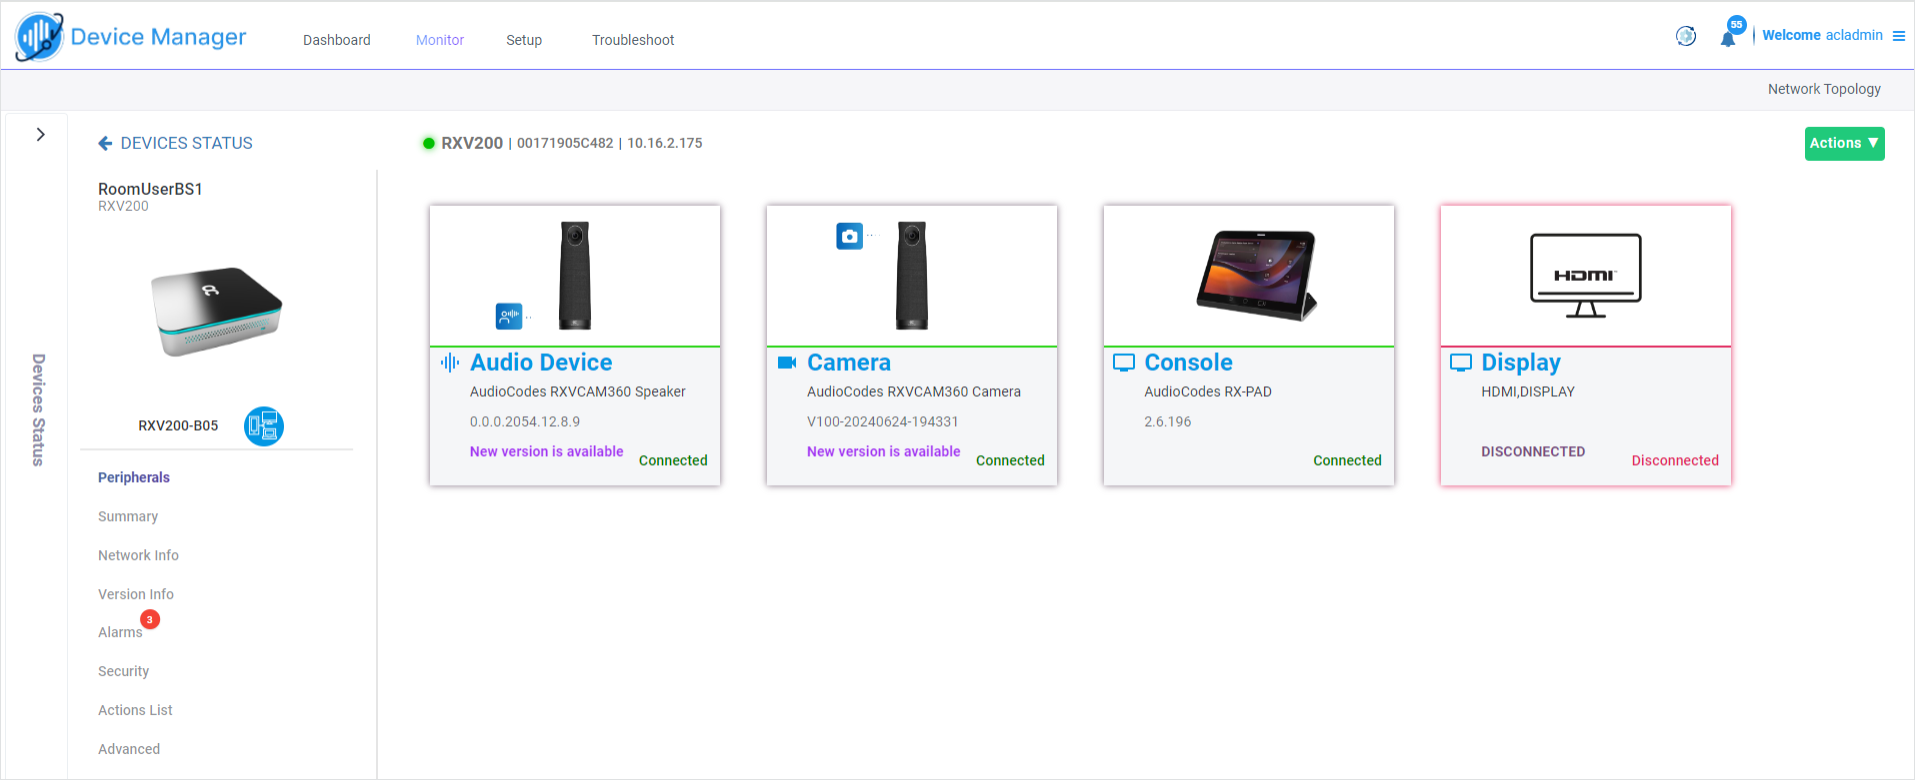Click the HDMI display monitor image
1915x780 pixels.
tap(1585, 275)
